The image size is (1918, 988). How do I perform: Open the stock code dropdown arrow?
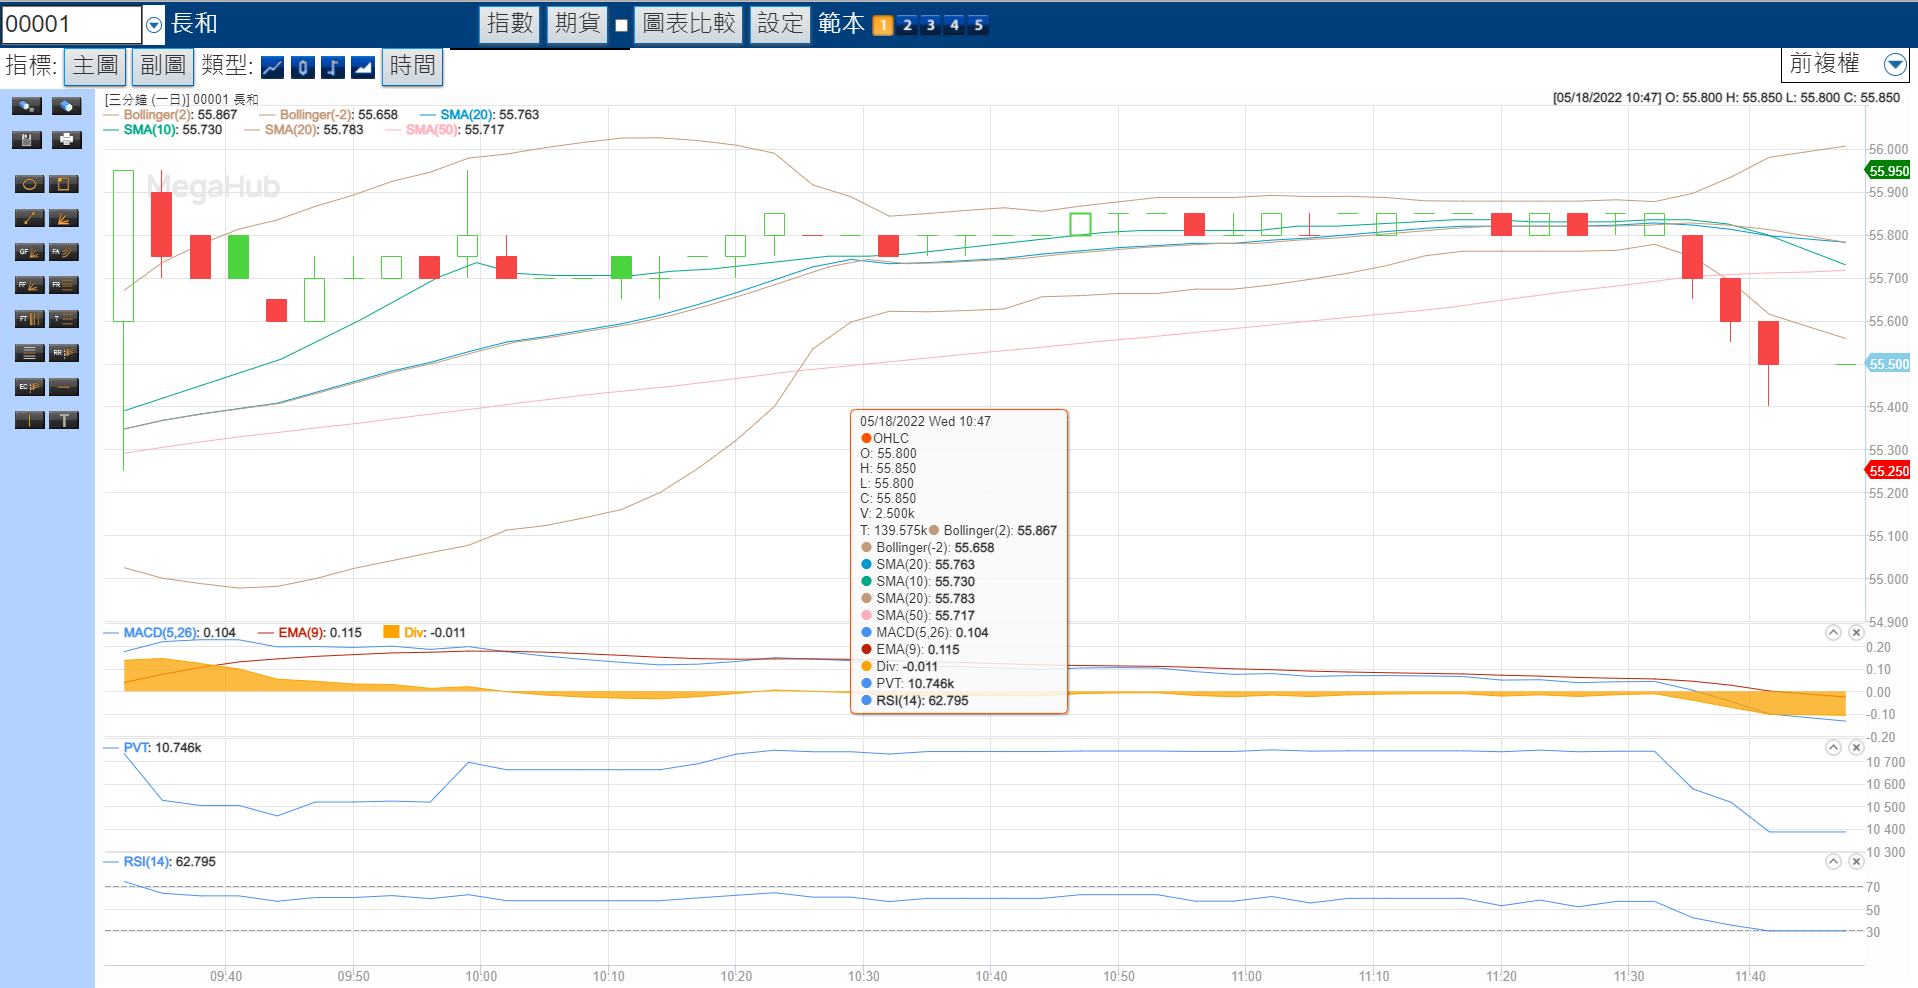pyautogui.click(x=154, y=24)
